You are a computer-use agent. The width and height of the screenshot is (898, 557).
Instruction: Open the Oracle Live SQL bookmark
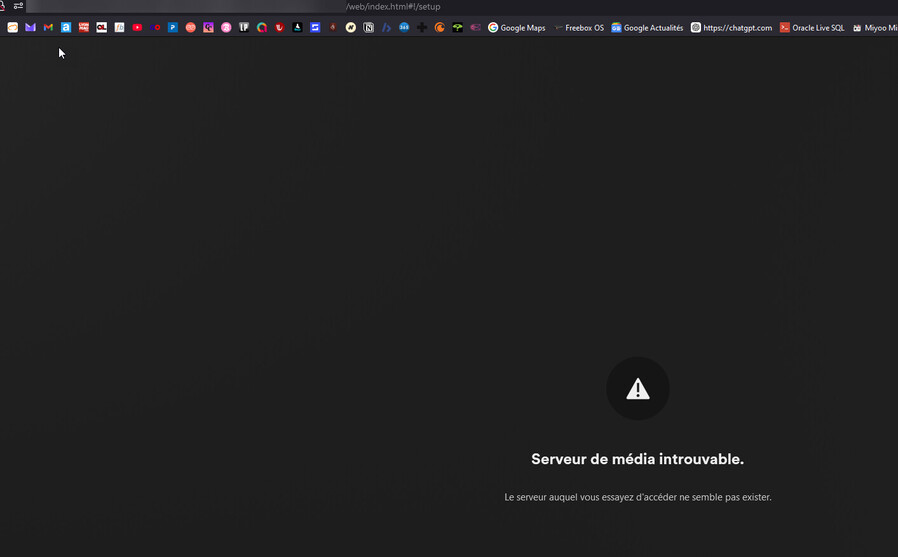click(812, 27)
